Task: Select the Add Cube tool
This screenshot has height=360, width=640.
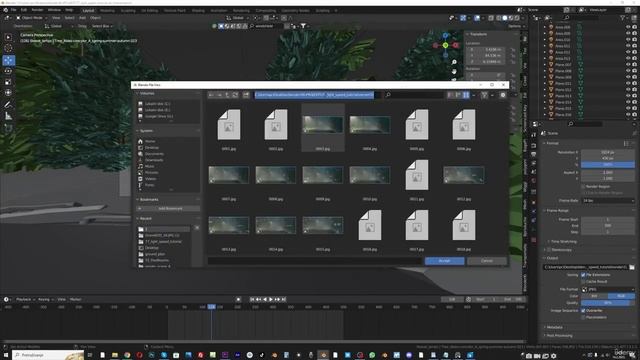Action: click(x=8, y=128)
